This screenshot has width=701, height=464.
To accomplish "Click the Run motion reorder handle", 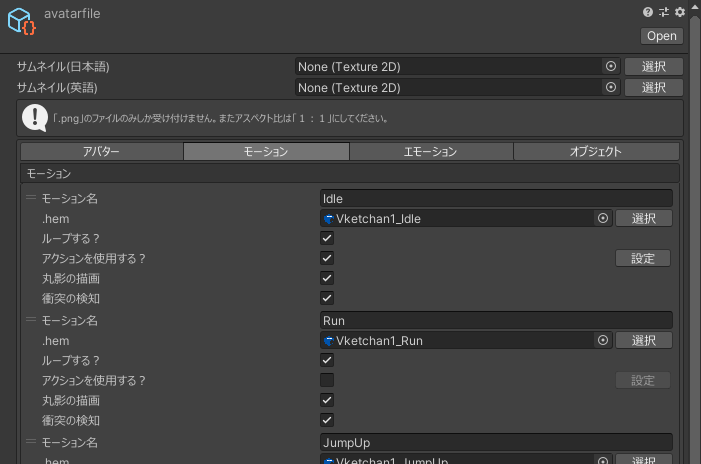I will (x=31, y=319).
